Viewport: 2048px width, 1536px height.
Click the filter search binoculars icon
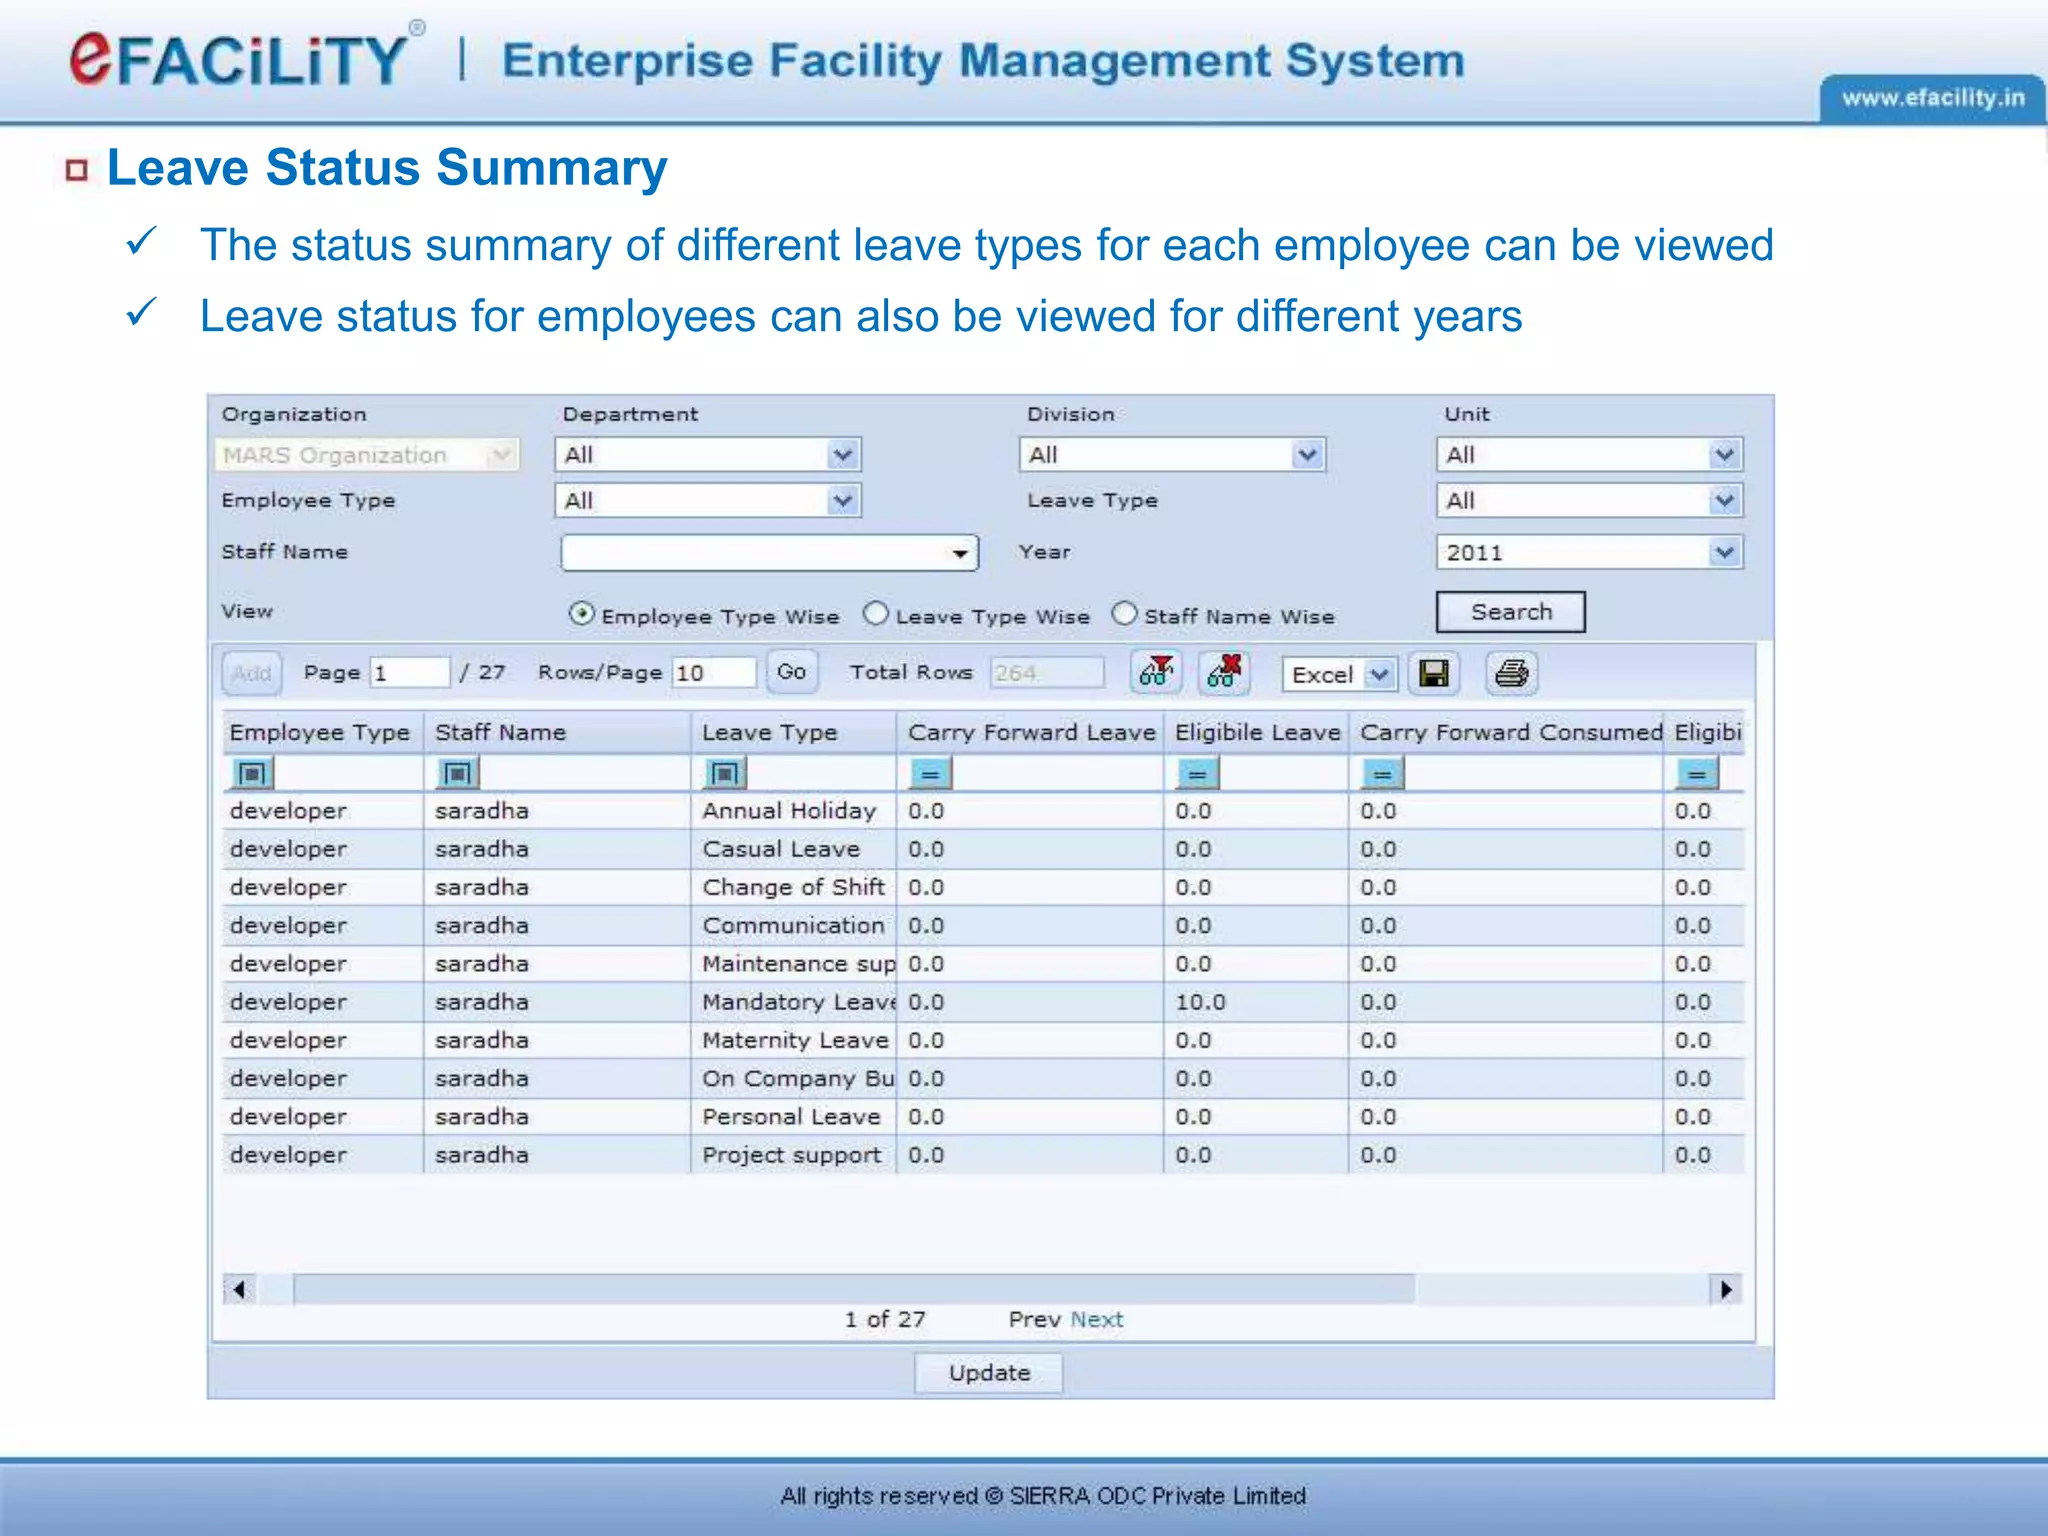tap(1156, 672)
